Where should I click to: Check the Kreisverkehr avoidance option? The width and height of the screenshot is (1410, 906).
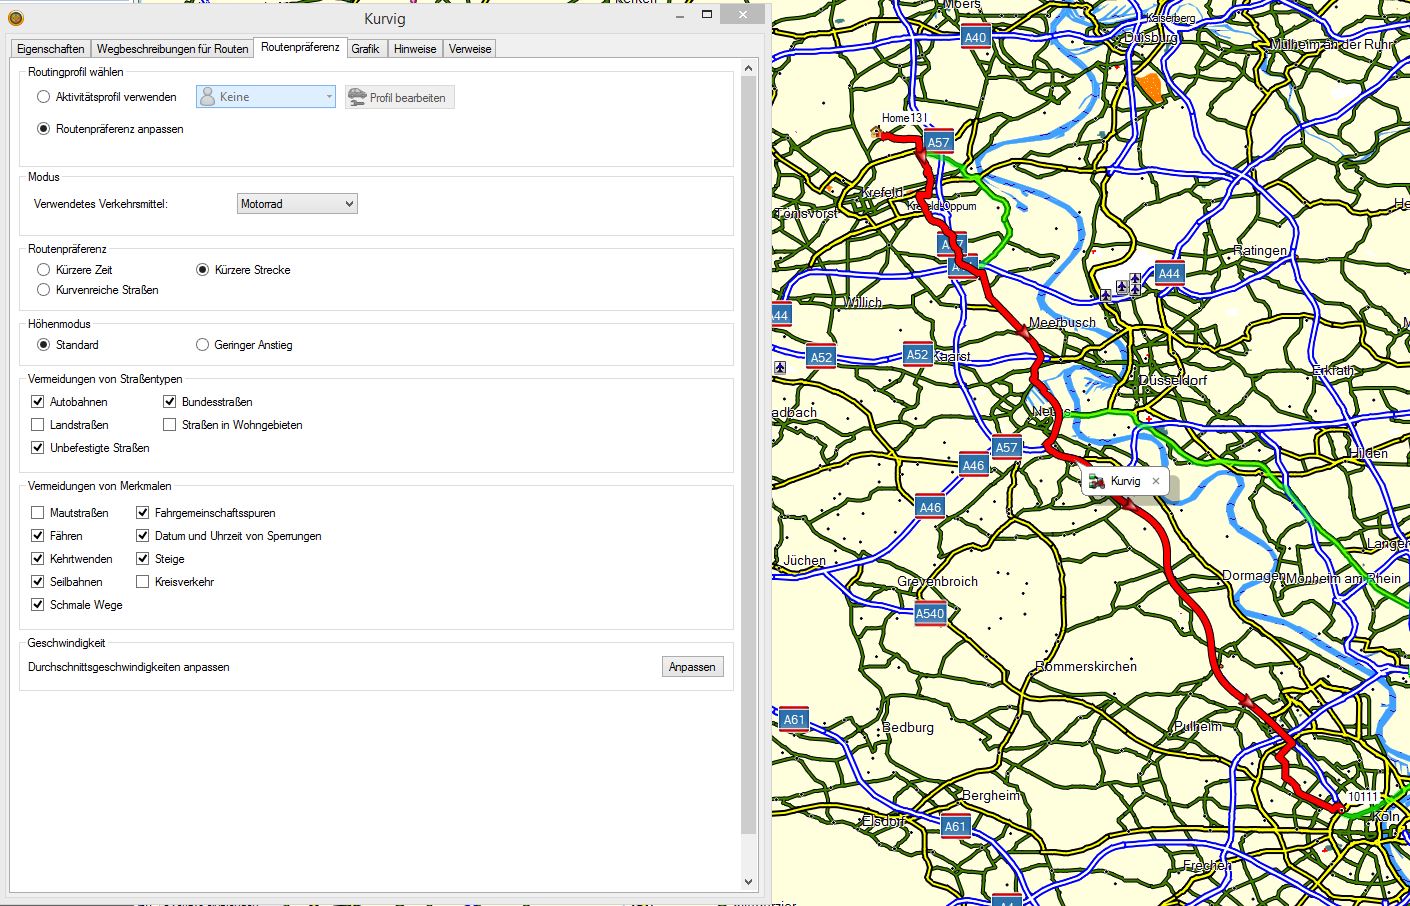143,582
